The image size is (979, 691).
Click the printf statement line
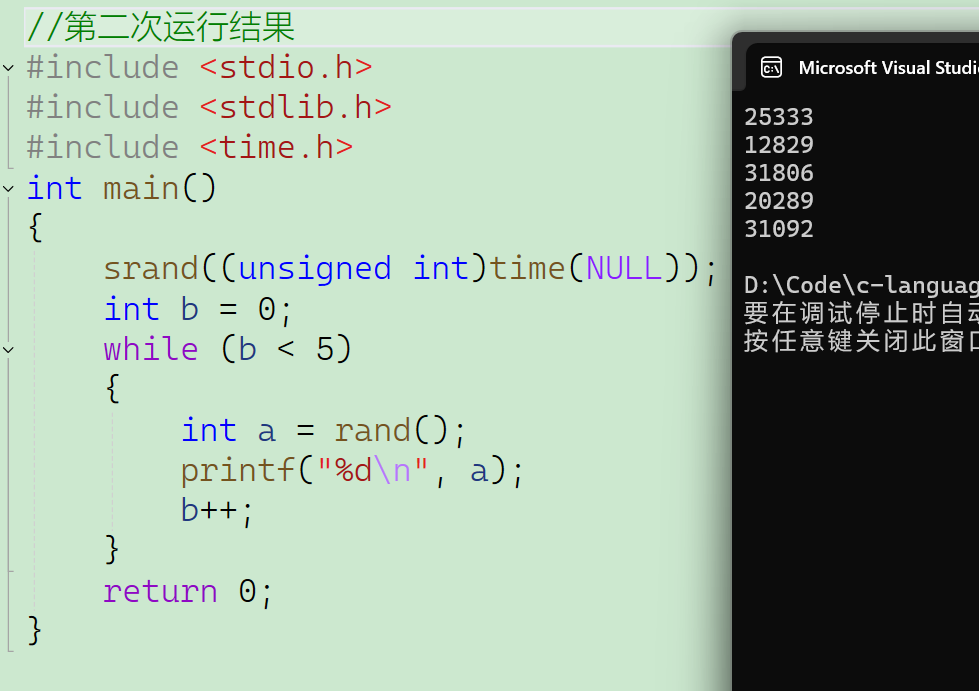(352, 471)
